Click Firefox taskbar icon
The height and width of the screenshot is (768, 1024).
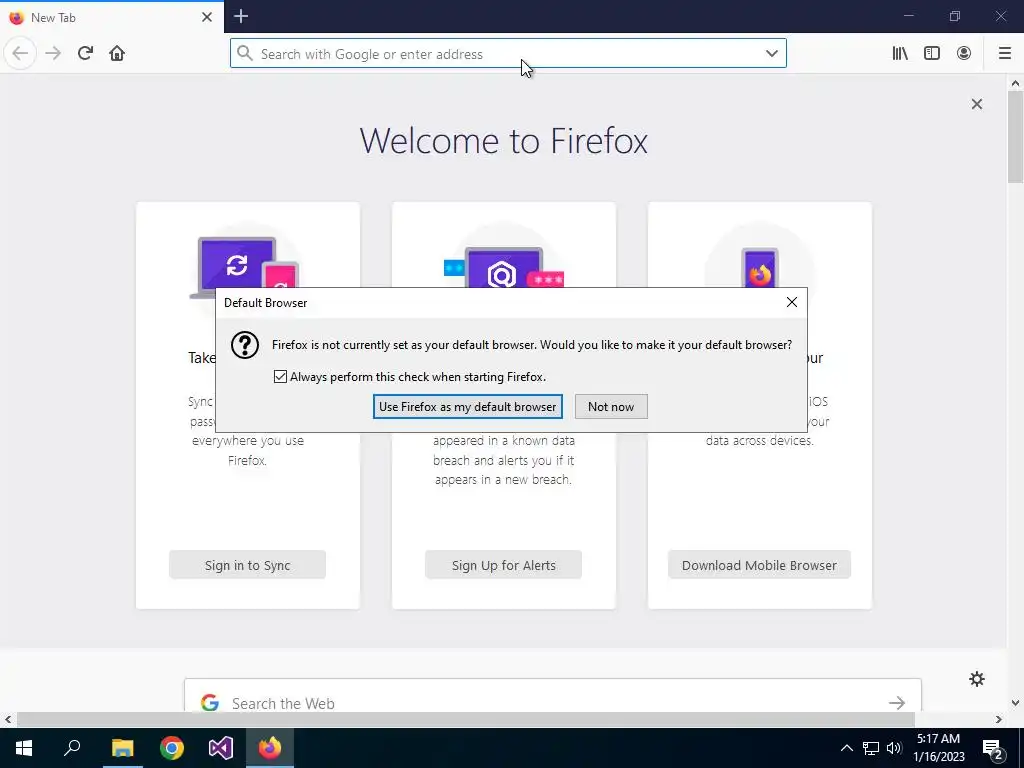(x=270, y=748)
